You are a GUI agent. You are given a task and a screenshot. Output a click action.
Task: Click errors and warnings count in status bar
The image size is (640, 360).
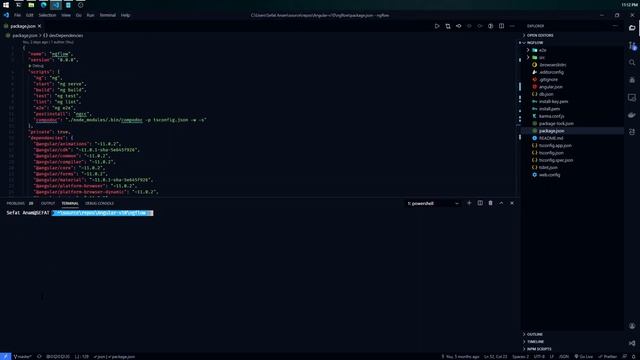pyautogui.click(x=58, y=356)
